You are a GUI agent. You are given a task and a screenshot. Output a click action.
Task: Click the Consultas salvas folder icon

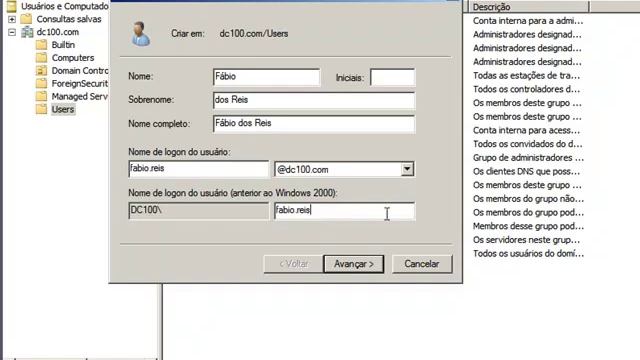coord(27,19)
